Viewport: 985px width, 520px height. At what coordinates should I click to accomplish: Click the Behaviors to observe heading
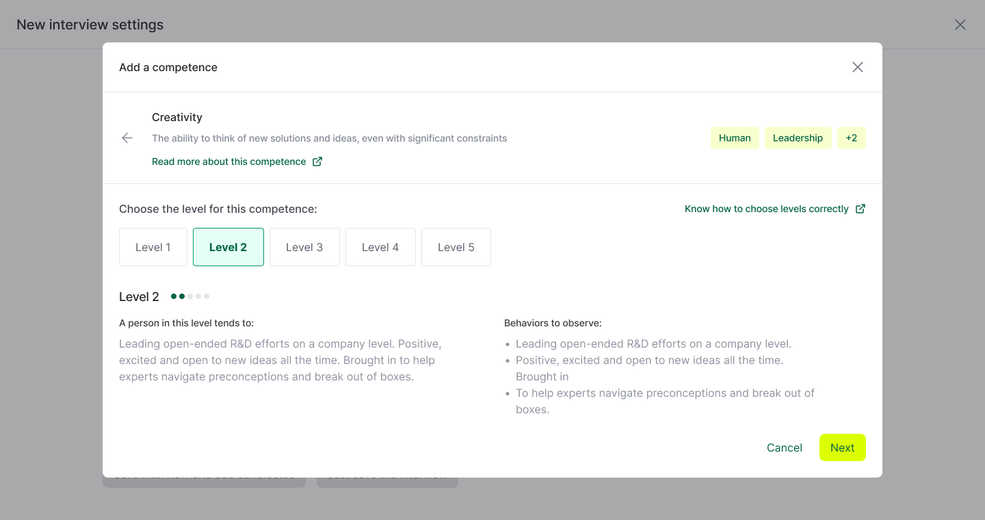point(553,323)
